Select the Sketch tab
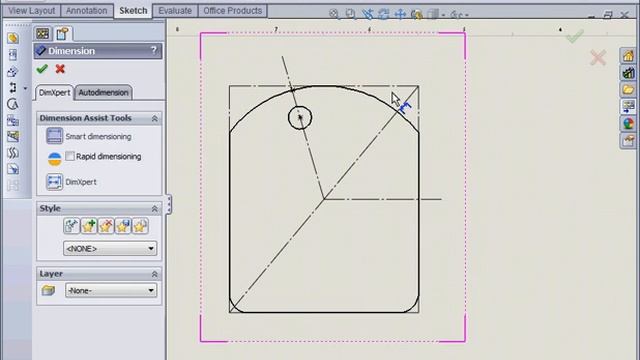Image resolution: width=640 pixels, height=360 pixels. pyautogui.click(x=133, y=11)
